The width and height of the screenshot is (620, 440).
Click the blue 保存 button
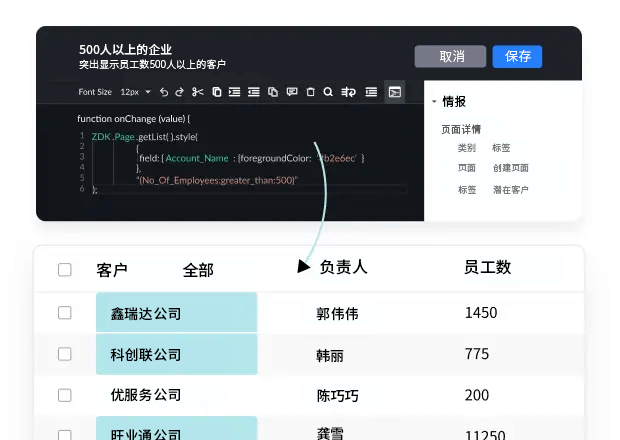tap(517, 56)
